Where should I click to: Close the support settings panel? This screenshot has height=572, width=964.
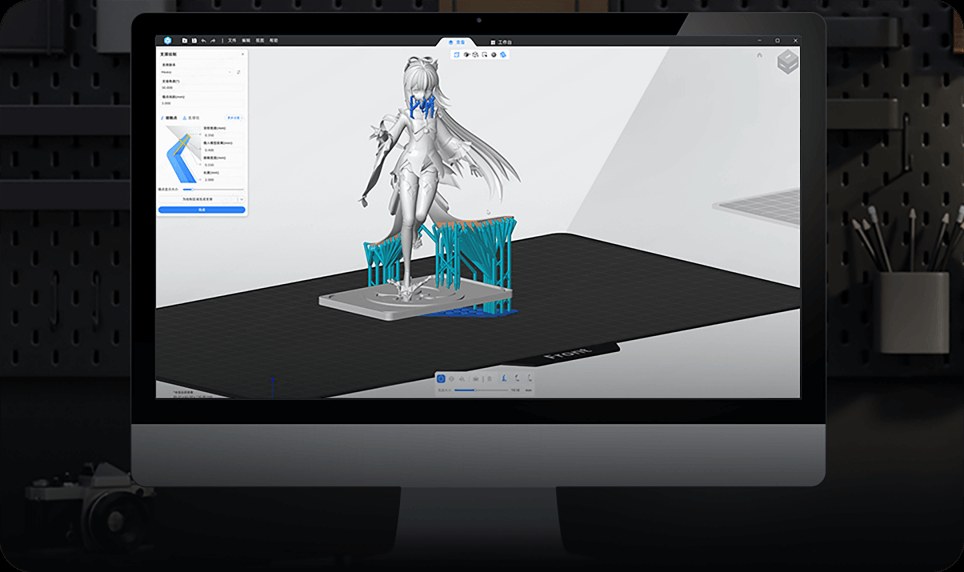(x=242, y=54)
